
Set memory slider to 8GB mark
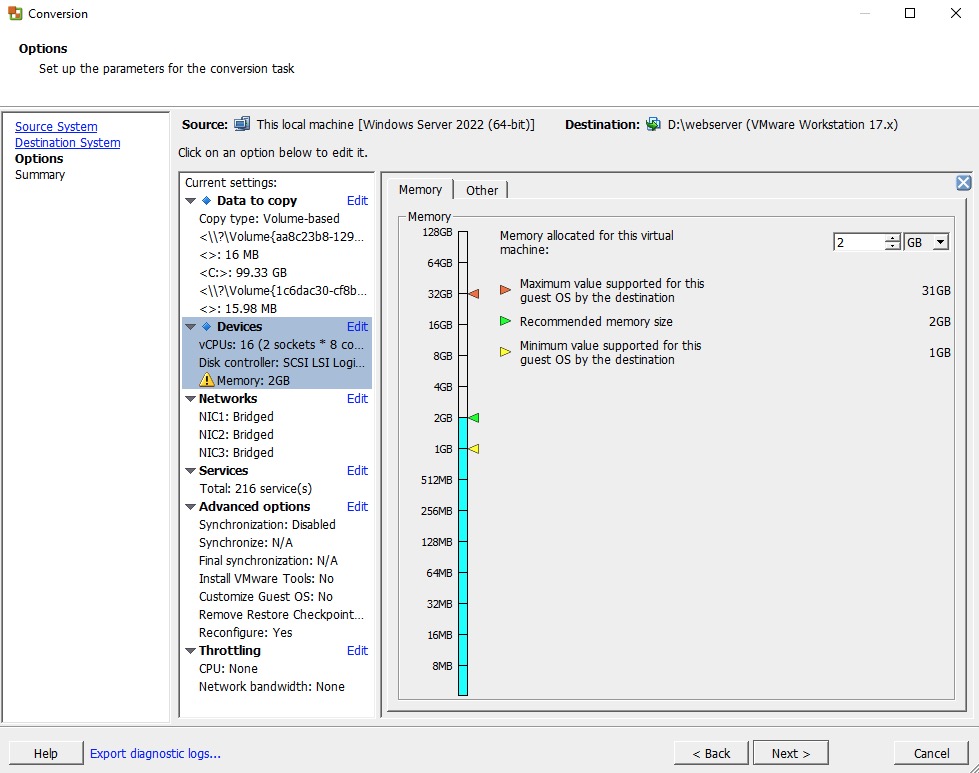point(463,356)
